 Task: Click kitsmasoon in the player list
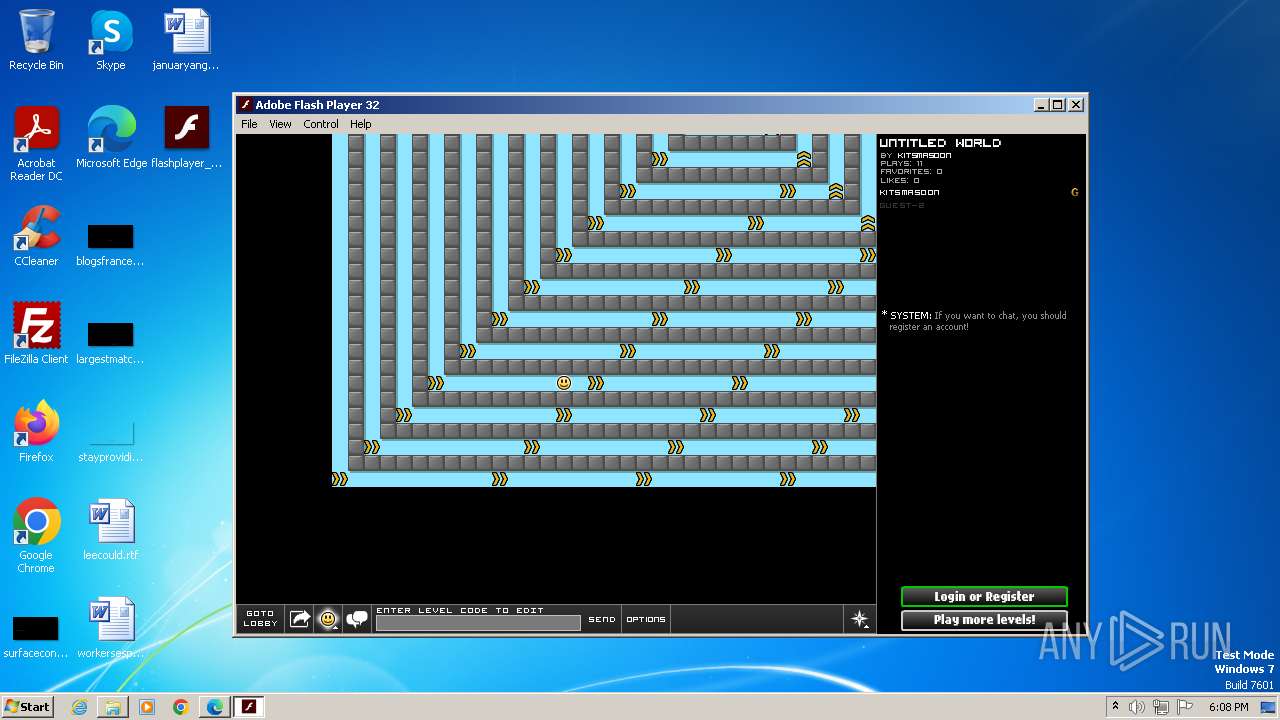click(909, 192)
